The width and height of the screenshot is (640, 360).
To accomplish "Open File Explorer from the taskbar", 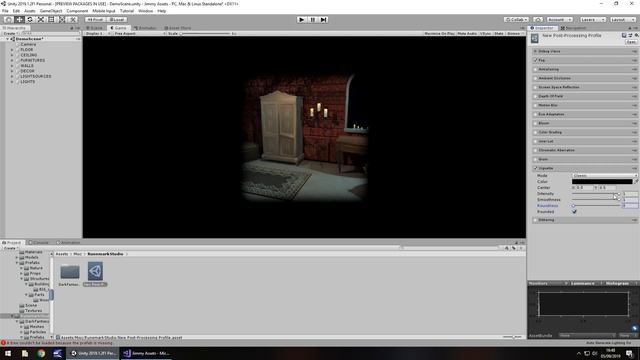I will pyautogui.click(x=24, y=353).
